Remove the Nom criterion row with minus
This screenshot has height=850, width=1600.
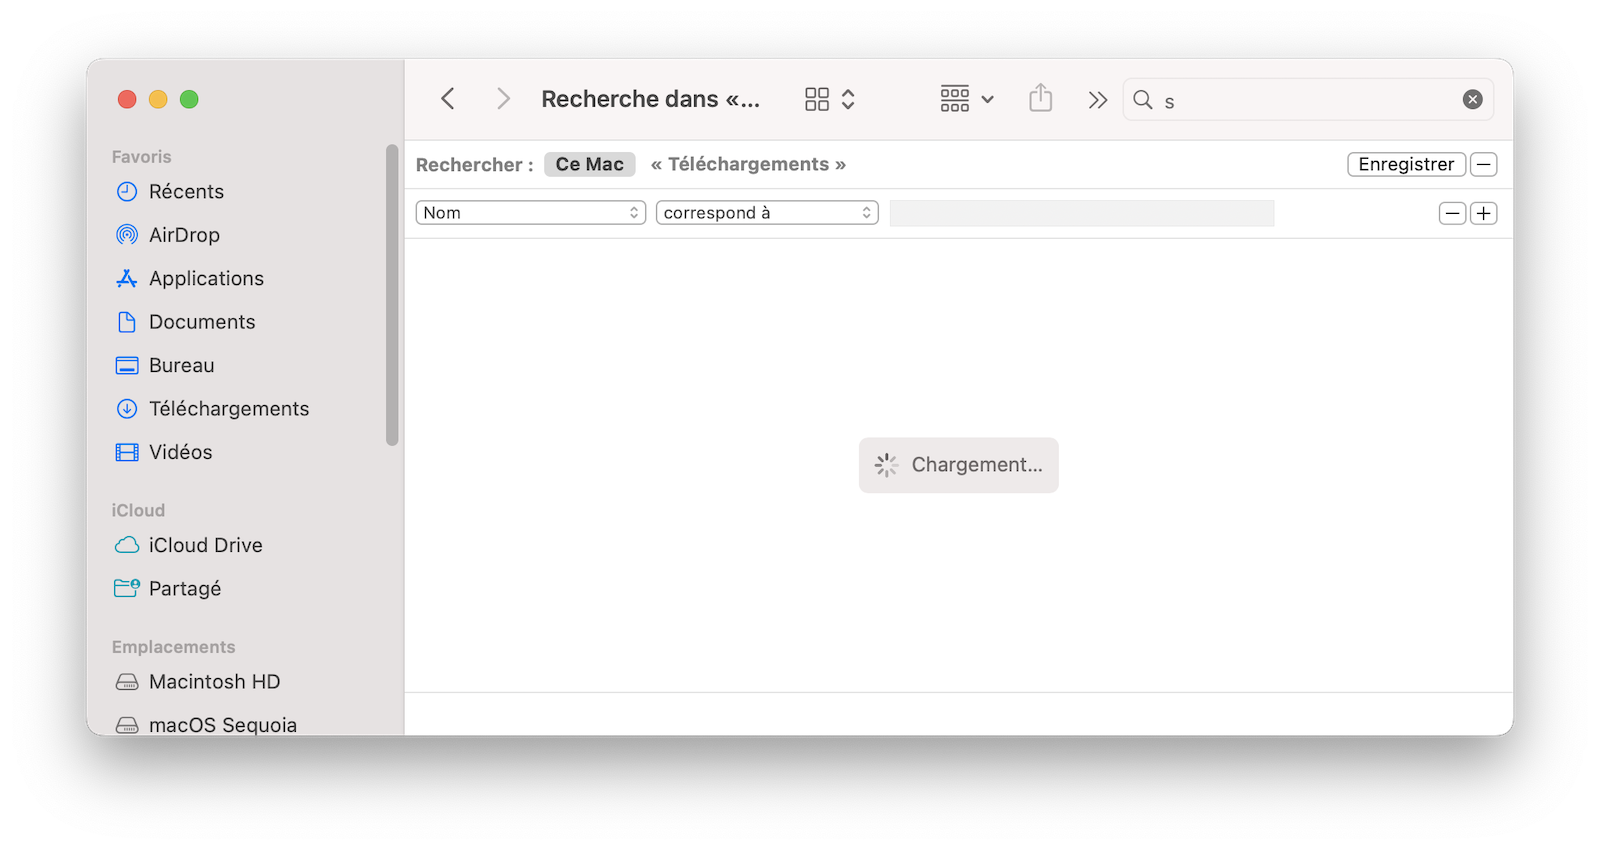click(1452, 213)
